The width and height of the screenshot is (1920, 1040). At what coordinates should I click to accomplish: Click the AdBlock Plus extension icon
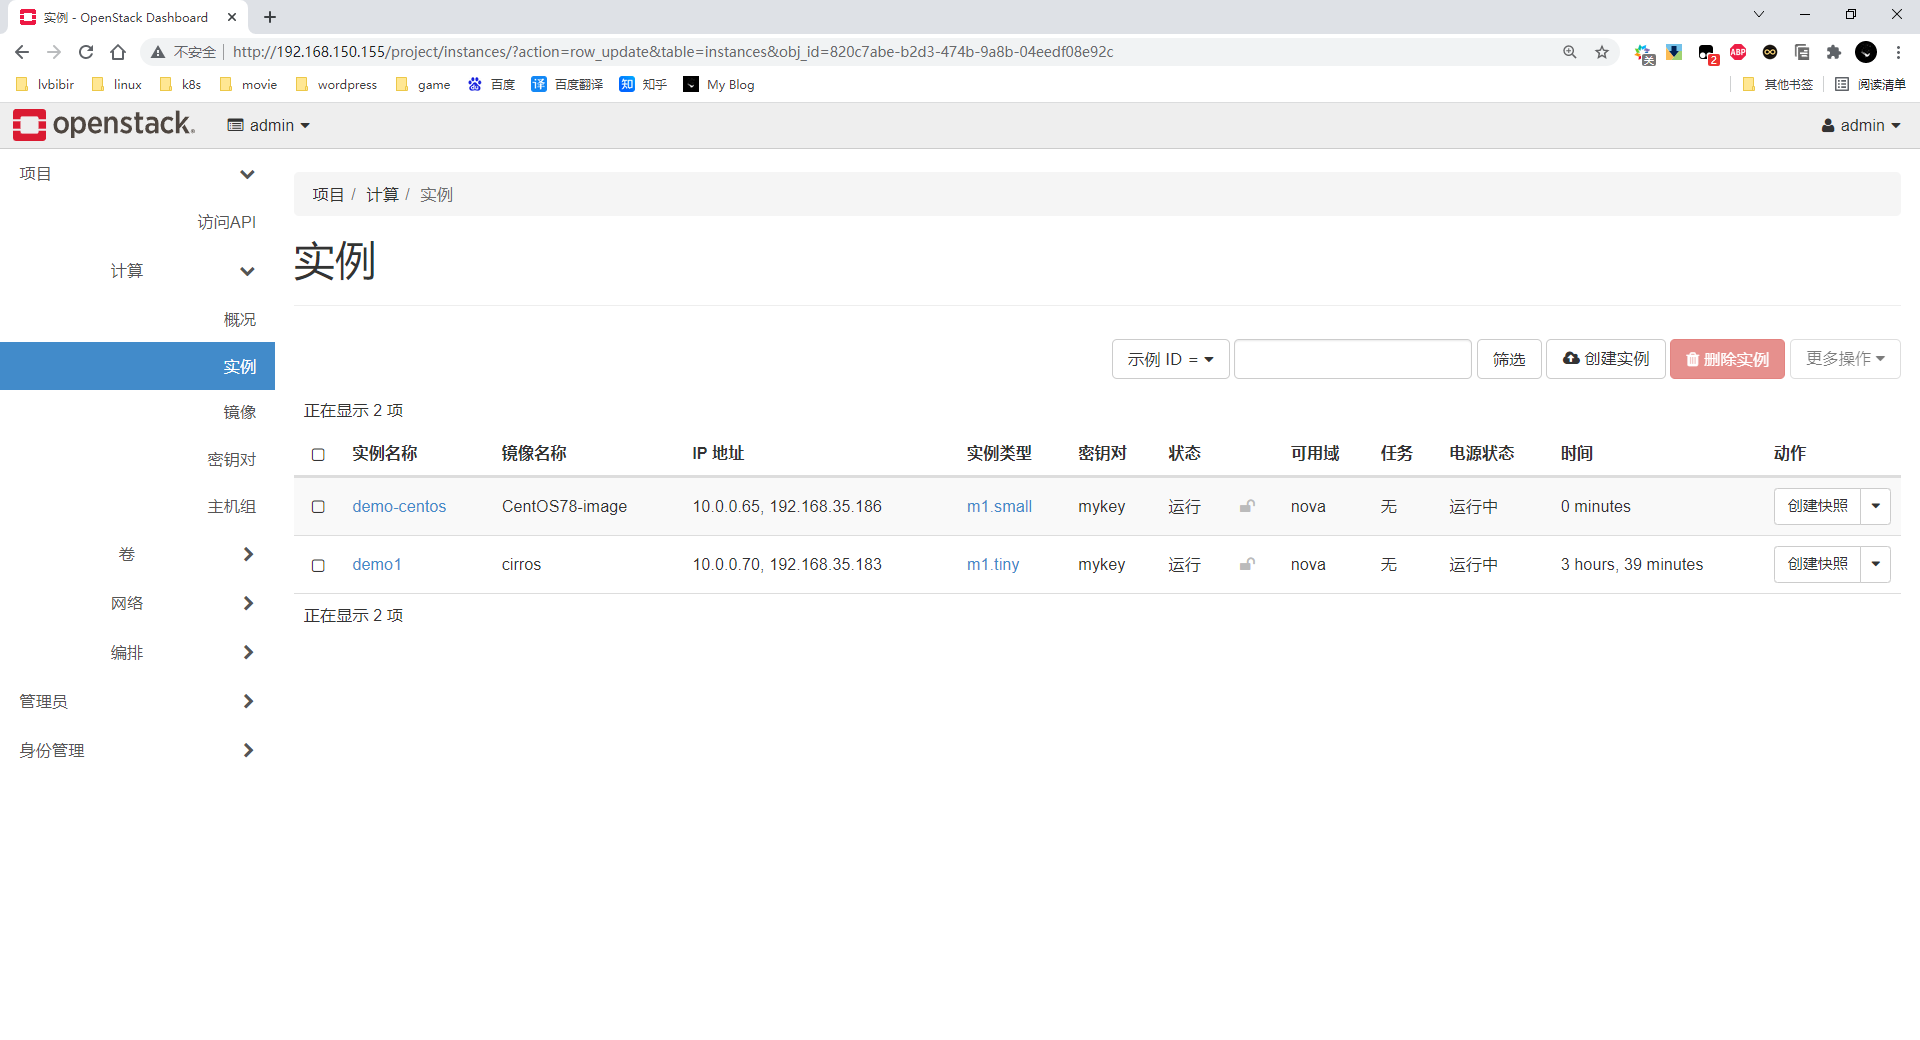click(x=1738, y=52)
